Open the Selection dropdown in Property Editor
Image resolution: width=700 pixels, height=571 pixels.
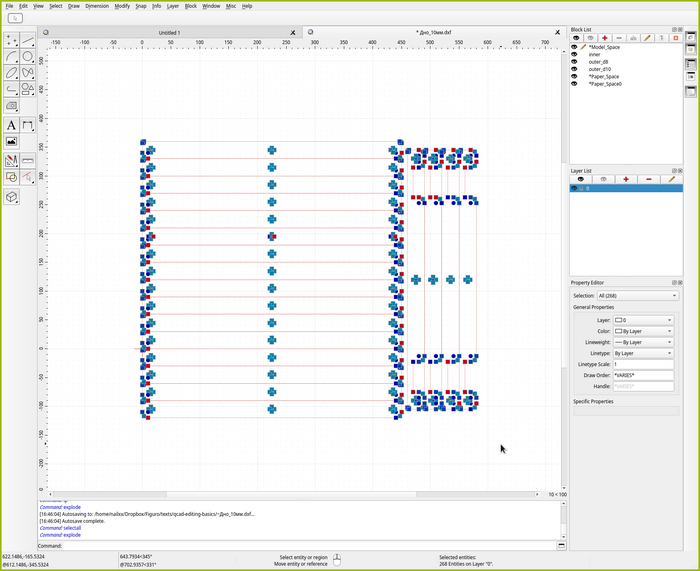pos(638,296)
